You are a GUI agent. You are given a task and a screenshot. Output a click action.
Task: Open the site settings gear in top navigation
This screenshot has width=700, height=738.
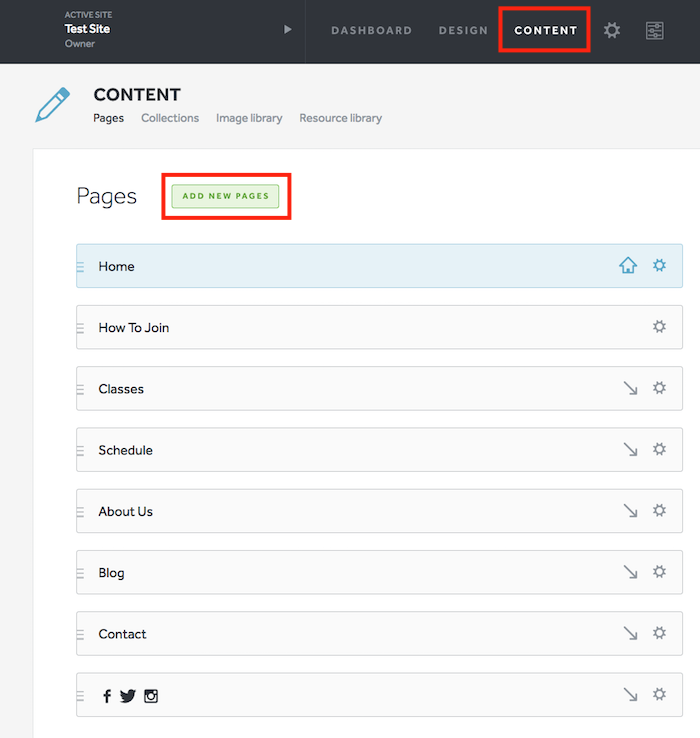pyautogui.click(x=612, y=30)
